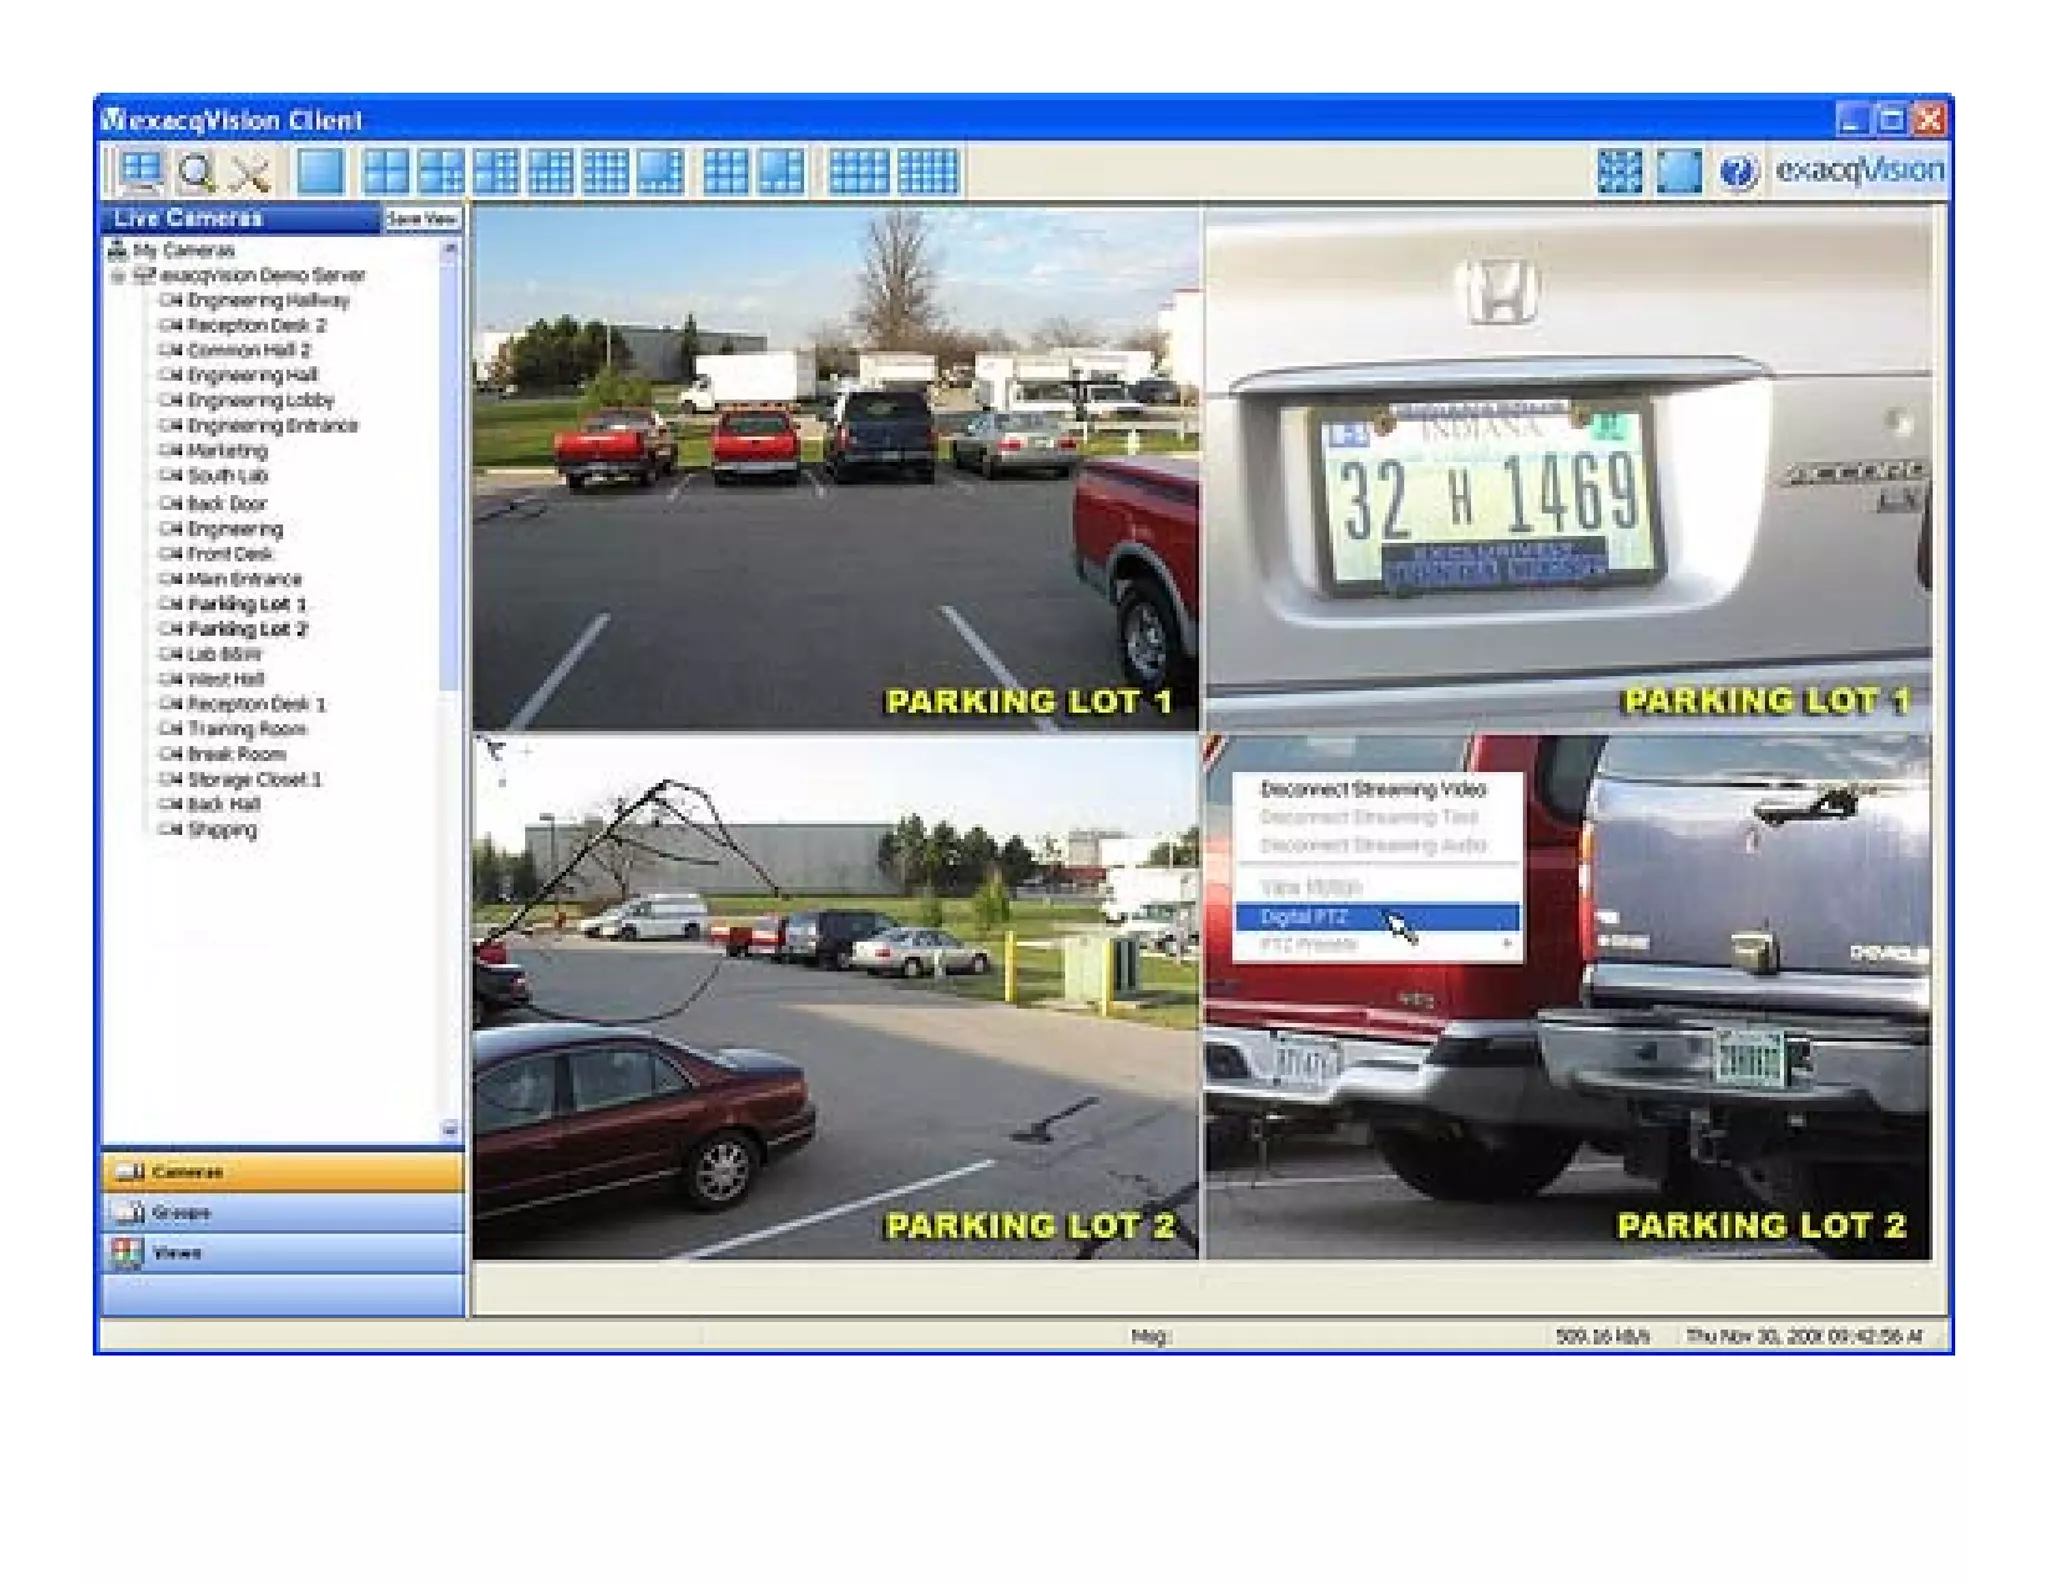Screen dimensions: 2048x1582
Task: Open Search mode magnifier icon
Action: pos(196,172)
